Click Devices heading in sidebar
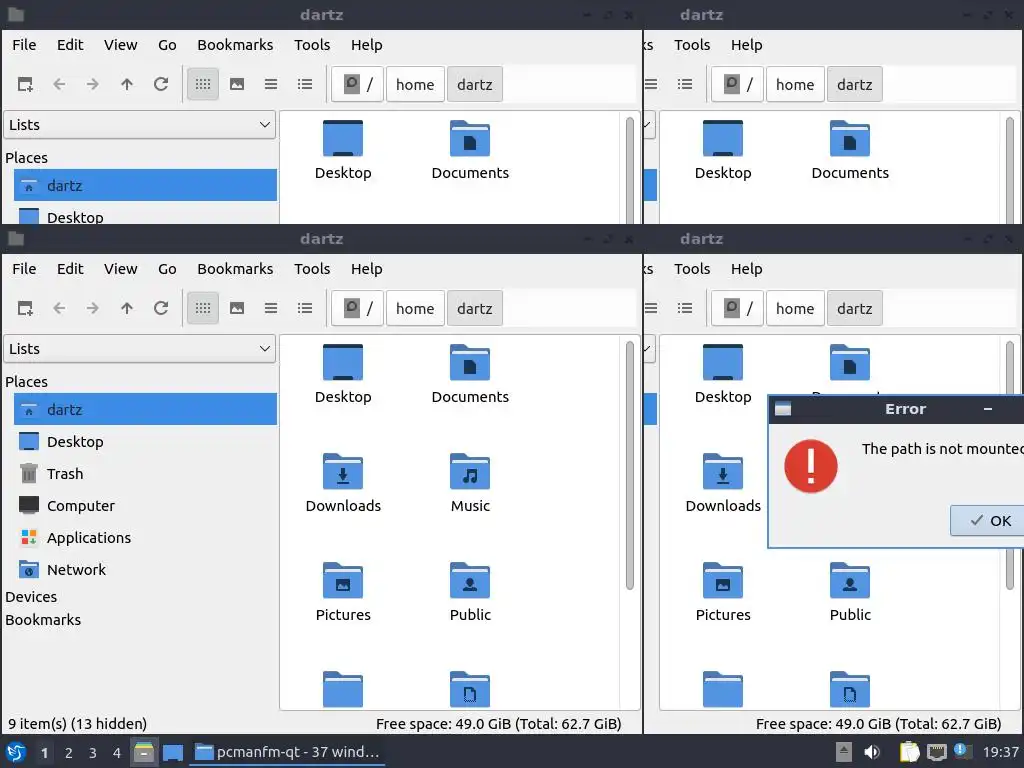Screen dimensions: 1024x768 click(31, 597)
